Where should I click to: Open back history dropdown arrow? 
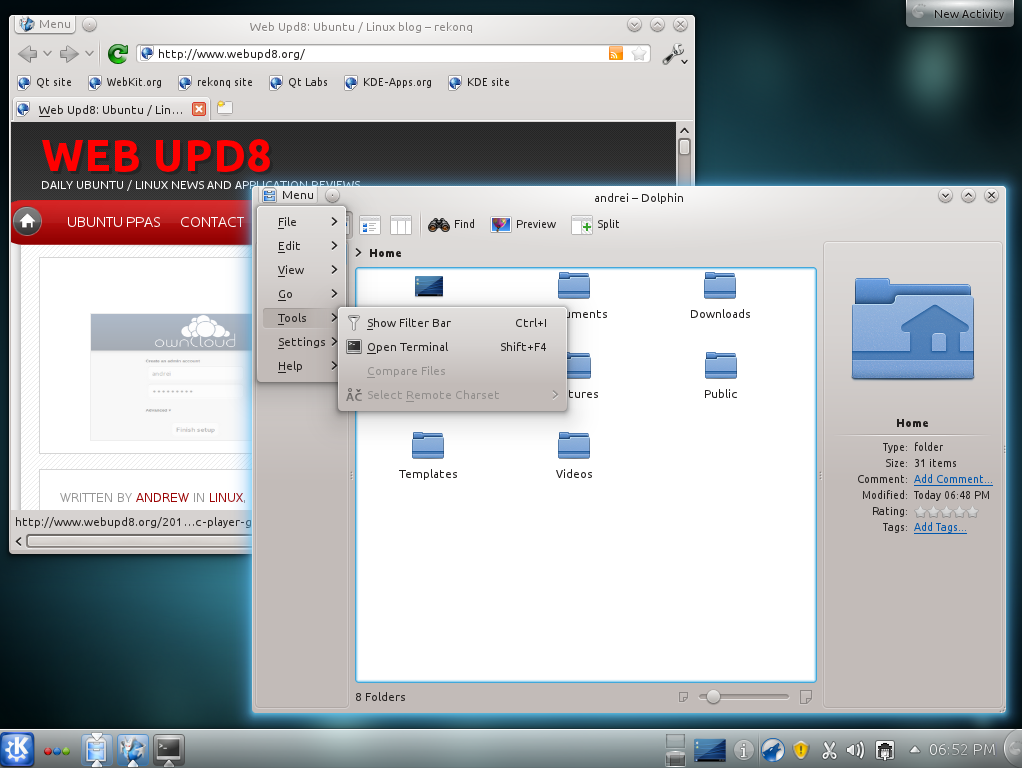coord(47,53)
